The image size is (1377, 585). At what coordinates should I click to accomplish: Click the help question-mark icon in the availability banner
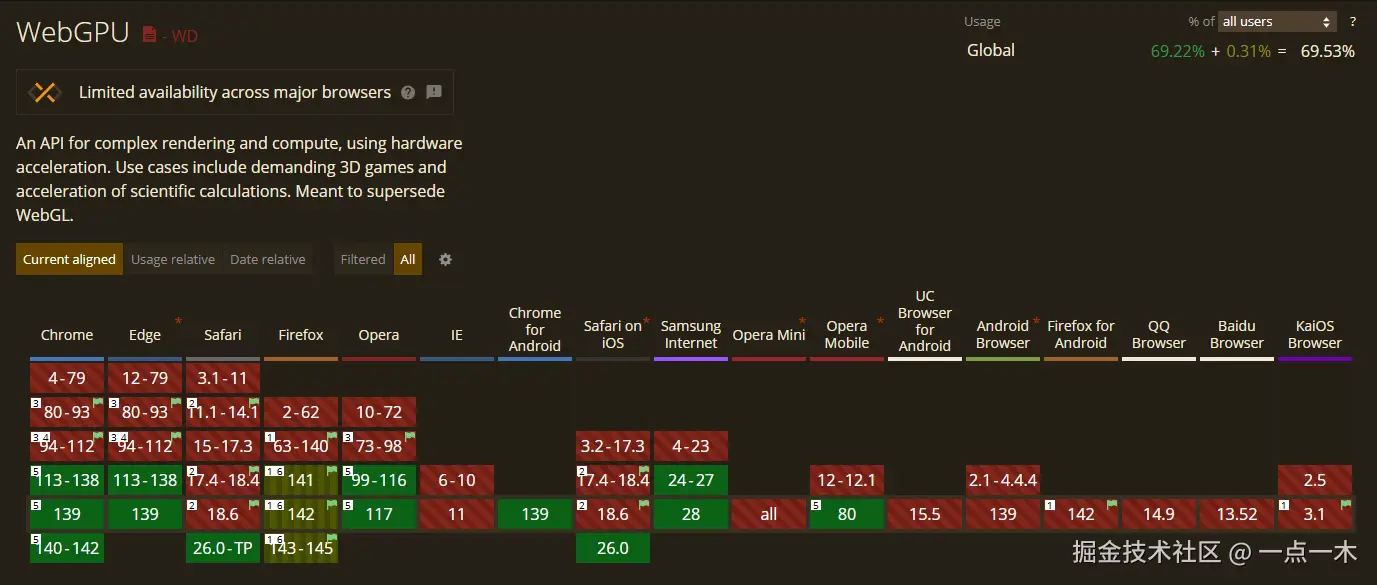(407, 92)
